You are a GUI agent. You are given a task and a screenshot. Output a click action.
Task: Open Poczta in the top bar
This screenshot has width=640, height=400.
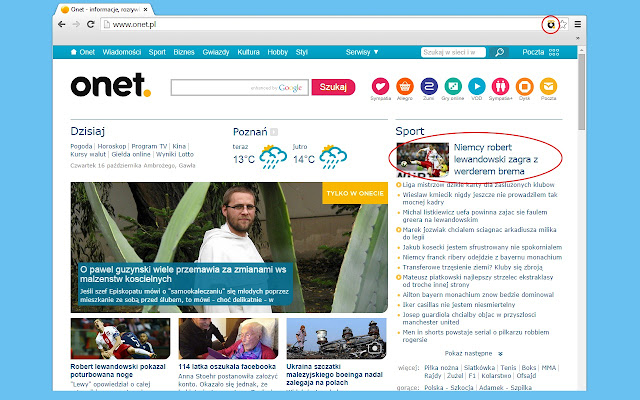pos(533,52)
